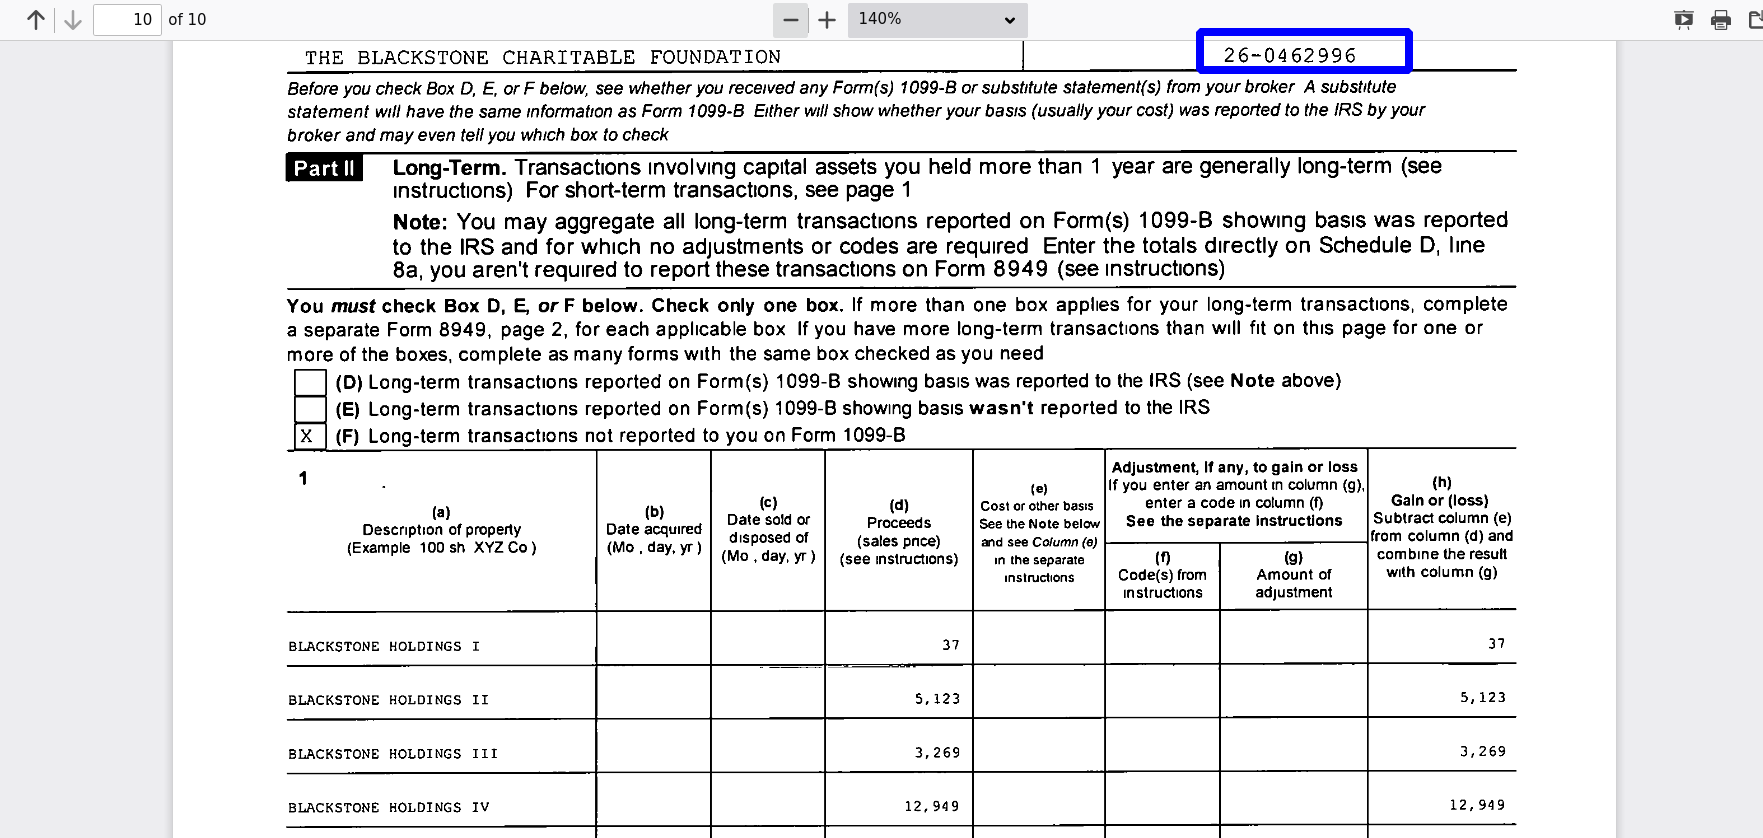
Task: Select the Part II heading label
Action: pyautogui.click(x=324, y=168)
